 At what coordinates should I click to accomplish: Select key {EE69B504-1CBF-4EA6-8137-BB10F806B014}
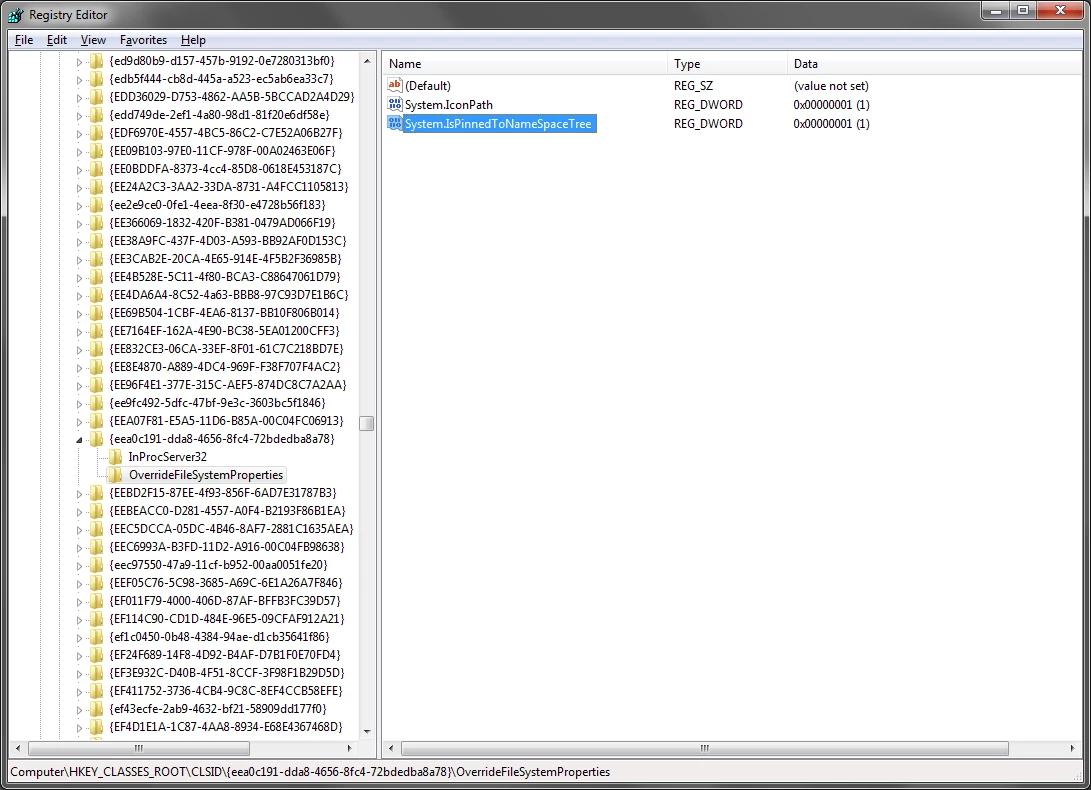pos(224,313)
